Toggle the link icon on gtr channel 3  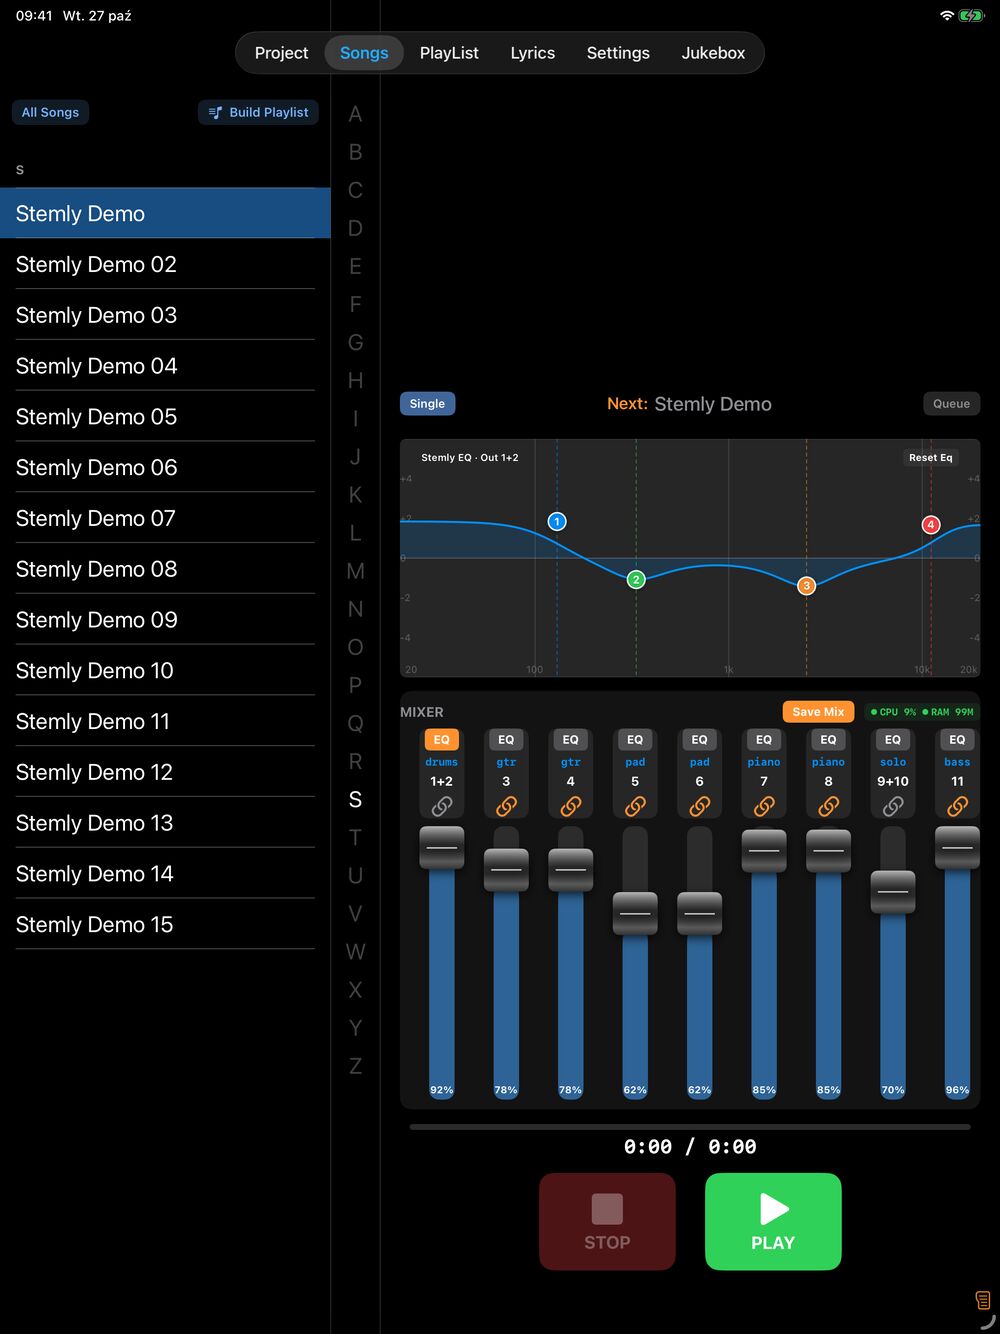point(506,806)
